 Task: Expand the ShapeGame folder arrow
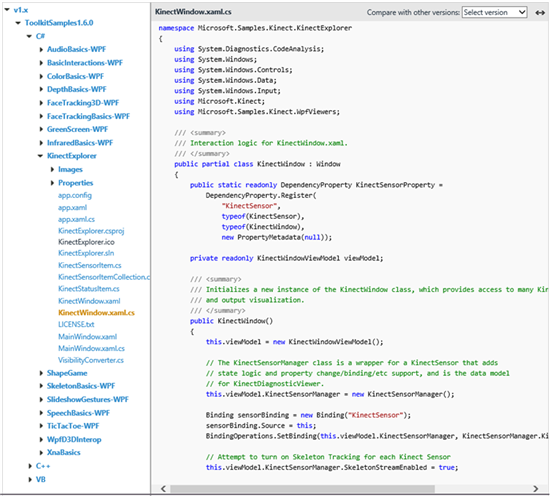pyautogui.click(x=41, y=373)
